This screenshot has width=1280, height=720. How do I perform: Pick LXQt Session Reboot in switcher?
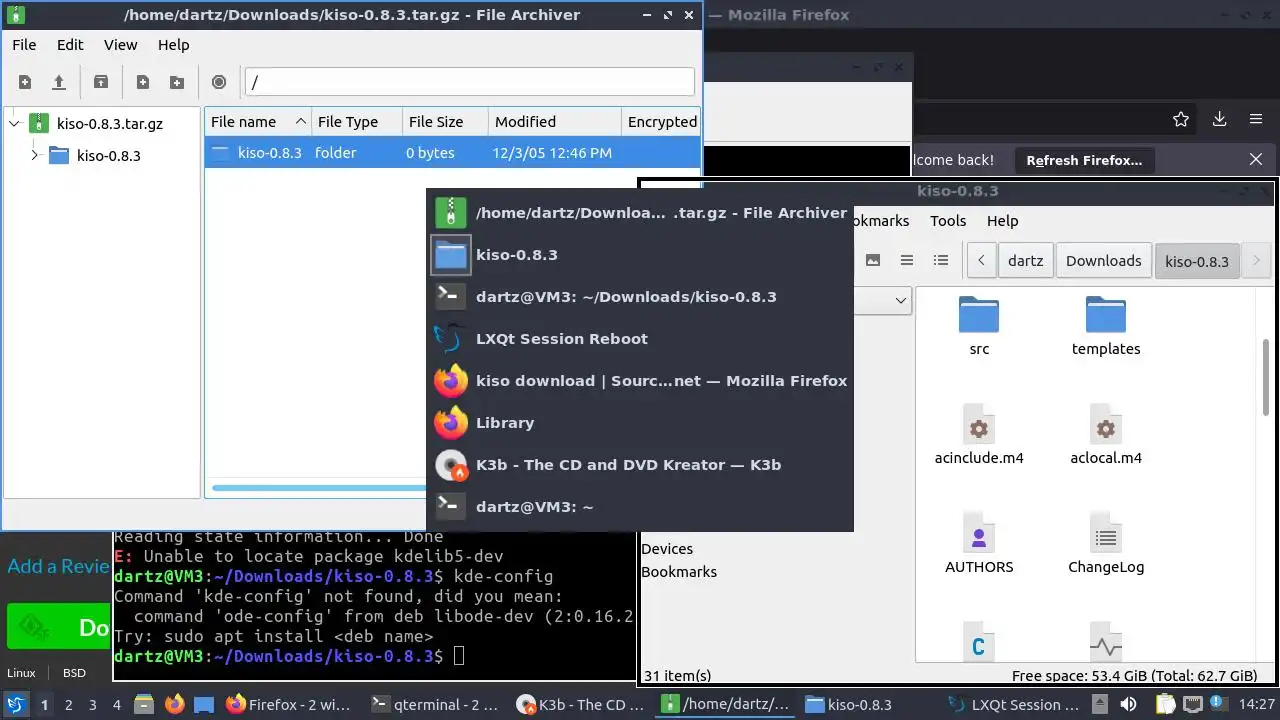[x=640, y=339]
